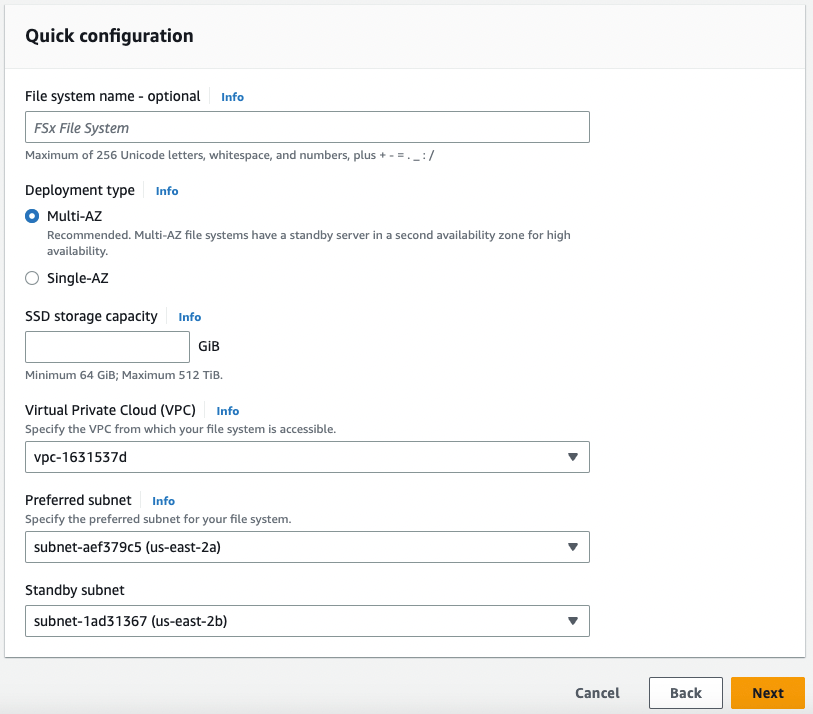The image size is (813, 714).
Task: Click the FSx File System name field
Action: (x=307, y=127)
